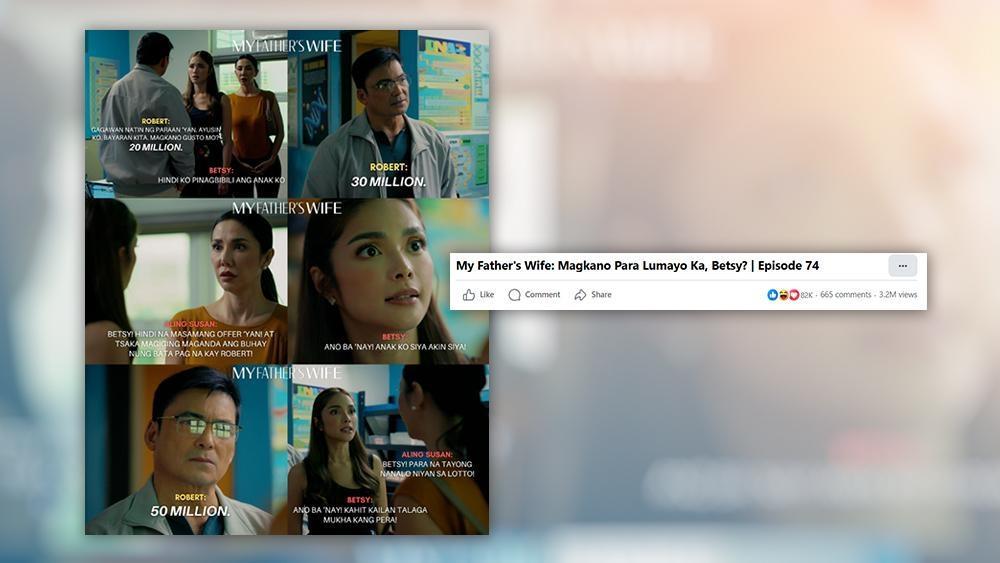Open the 665 comments link
Viewport: 1000px width, 563px height.
pos(845,295)
